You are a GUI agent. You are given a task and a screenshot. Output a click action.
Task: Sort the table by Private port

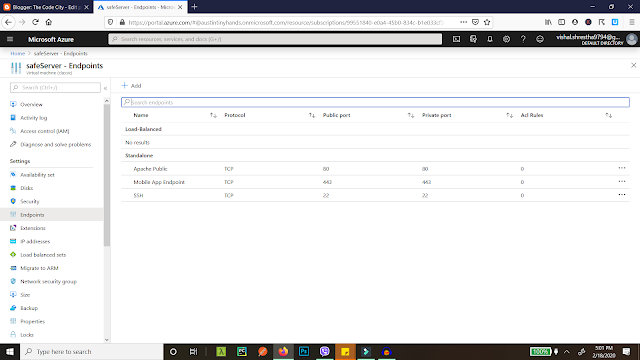tap(509, 116)
